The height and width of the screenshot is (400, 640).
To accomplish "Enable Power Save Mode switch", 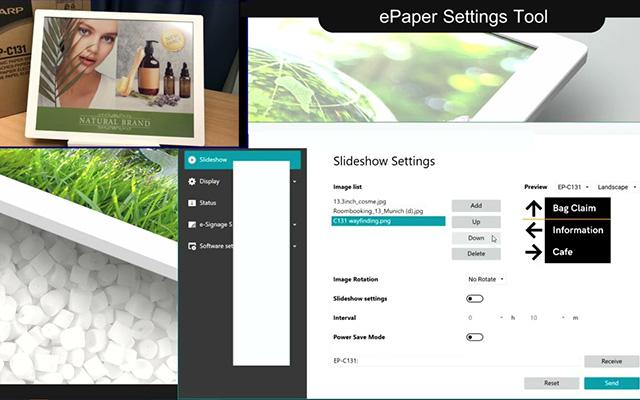I will (474, 337).
